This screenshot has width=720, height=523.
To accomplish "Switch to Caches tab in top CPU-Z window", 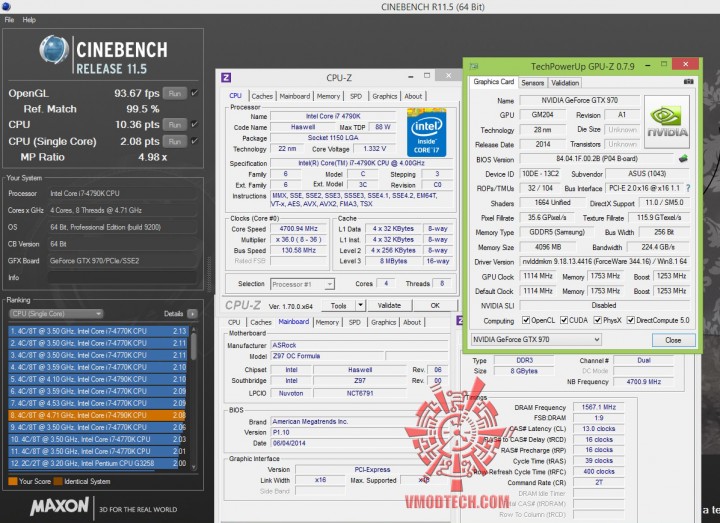I will 262,96.
